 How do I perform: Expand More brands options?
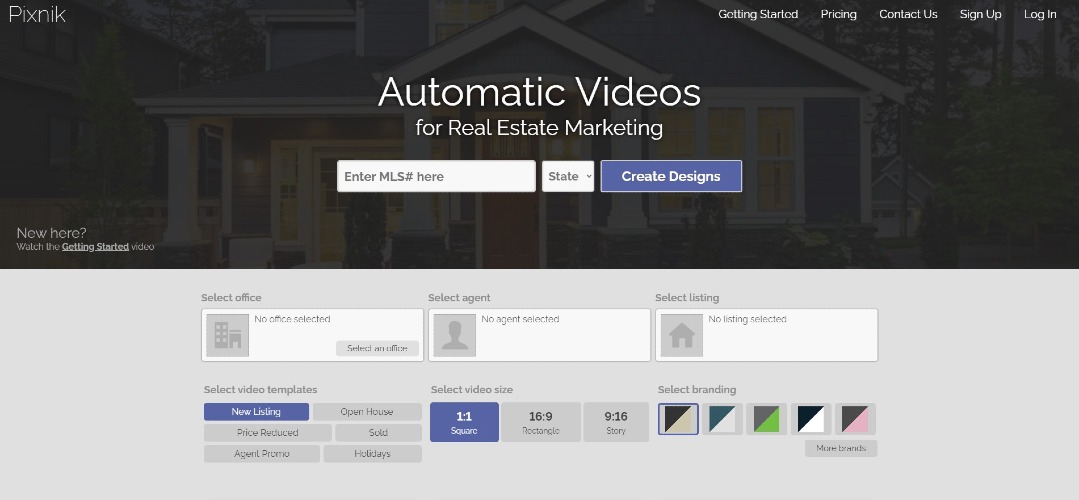point(841,448)
